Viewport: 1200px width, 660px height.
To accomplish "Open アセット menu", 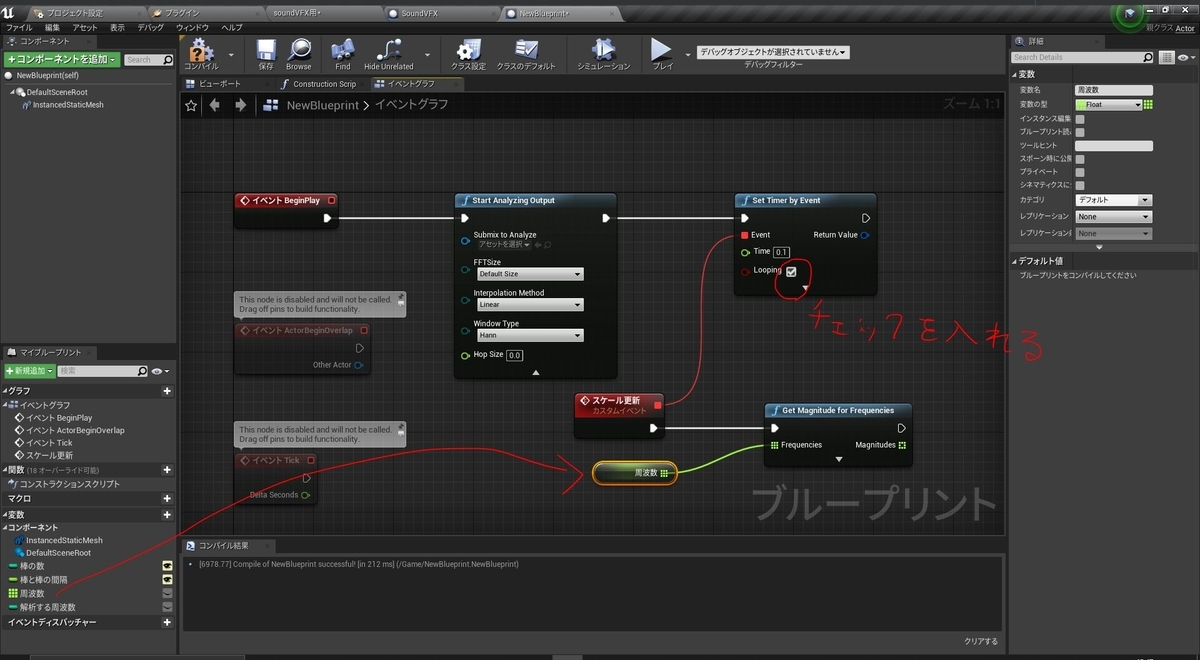I will coord(85,28).
